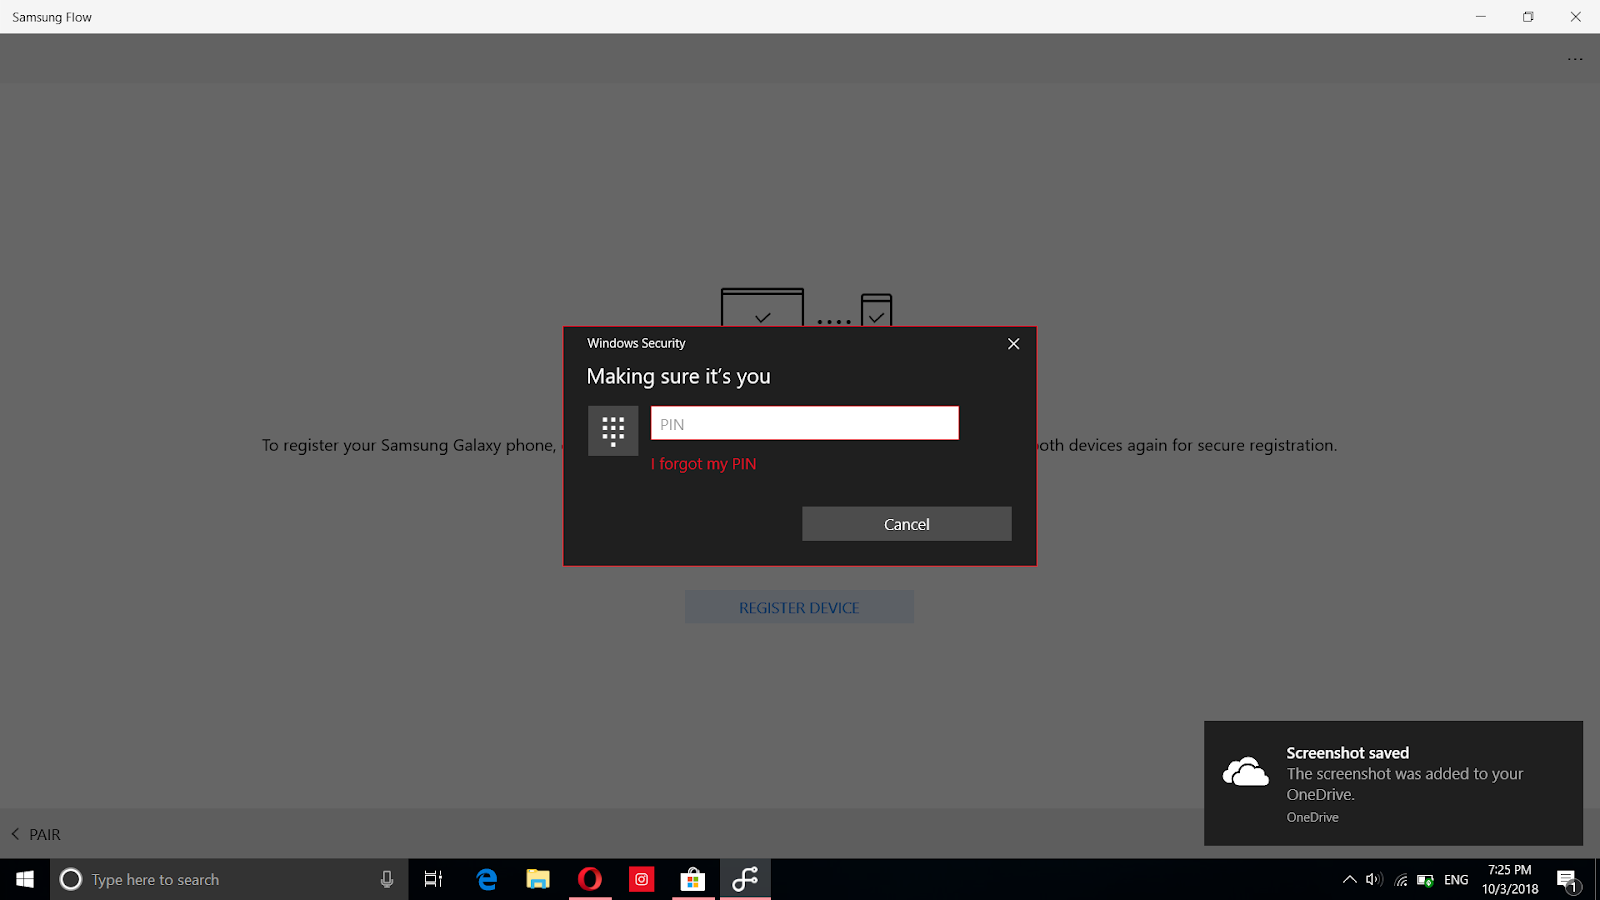Click the taskbar microphone icon

(x=387, y=879)
